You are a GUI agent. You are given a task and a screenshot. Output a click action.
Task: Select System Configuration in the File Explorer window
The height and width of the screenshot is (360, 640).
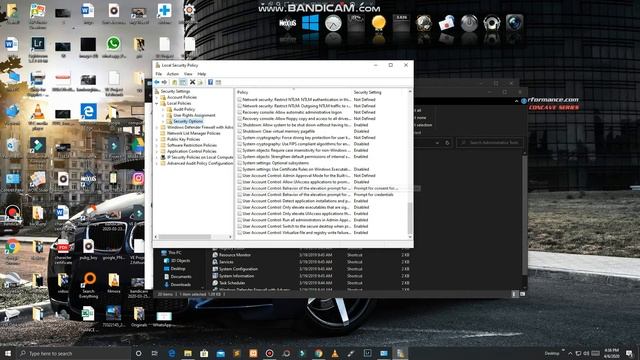click(x=238, y=269)
